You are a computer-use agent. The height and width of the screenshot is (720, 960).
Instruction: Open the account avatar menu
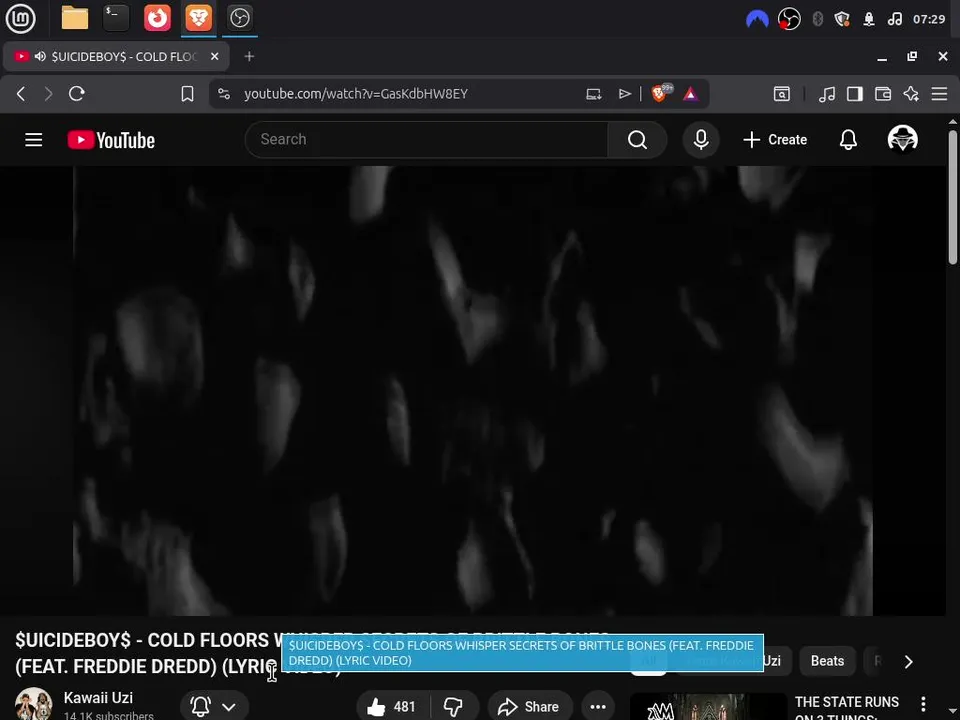[x=902, y=138]
